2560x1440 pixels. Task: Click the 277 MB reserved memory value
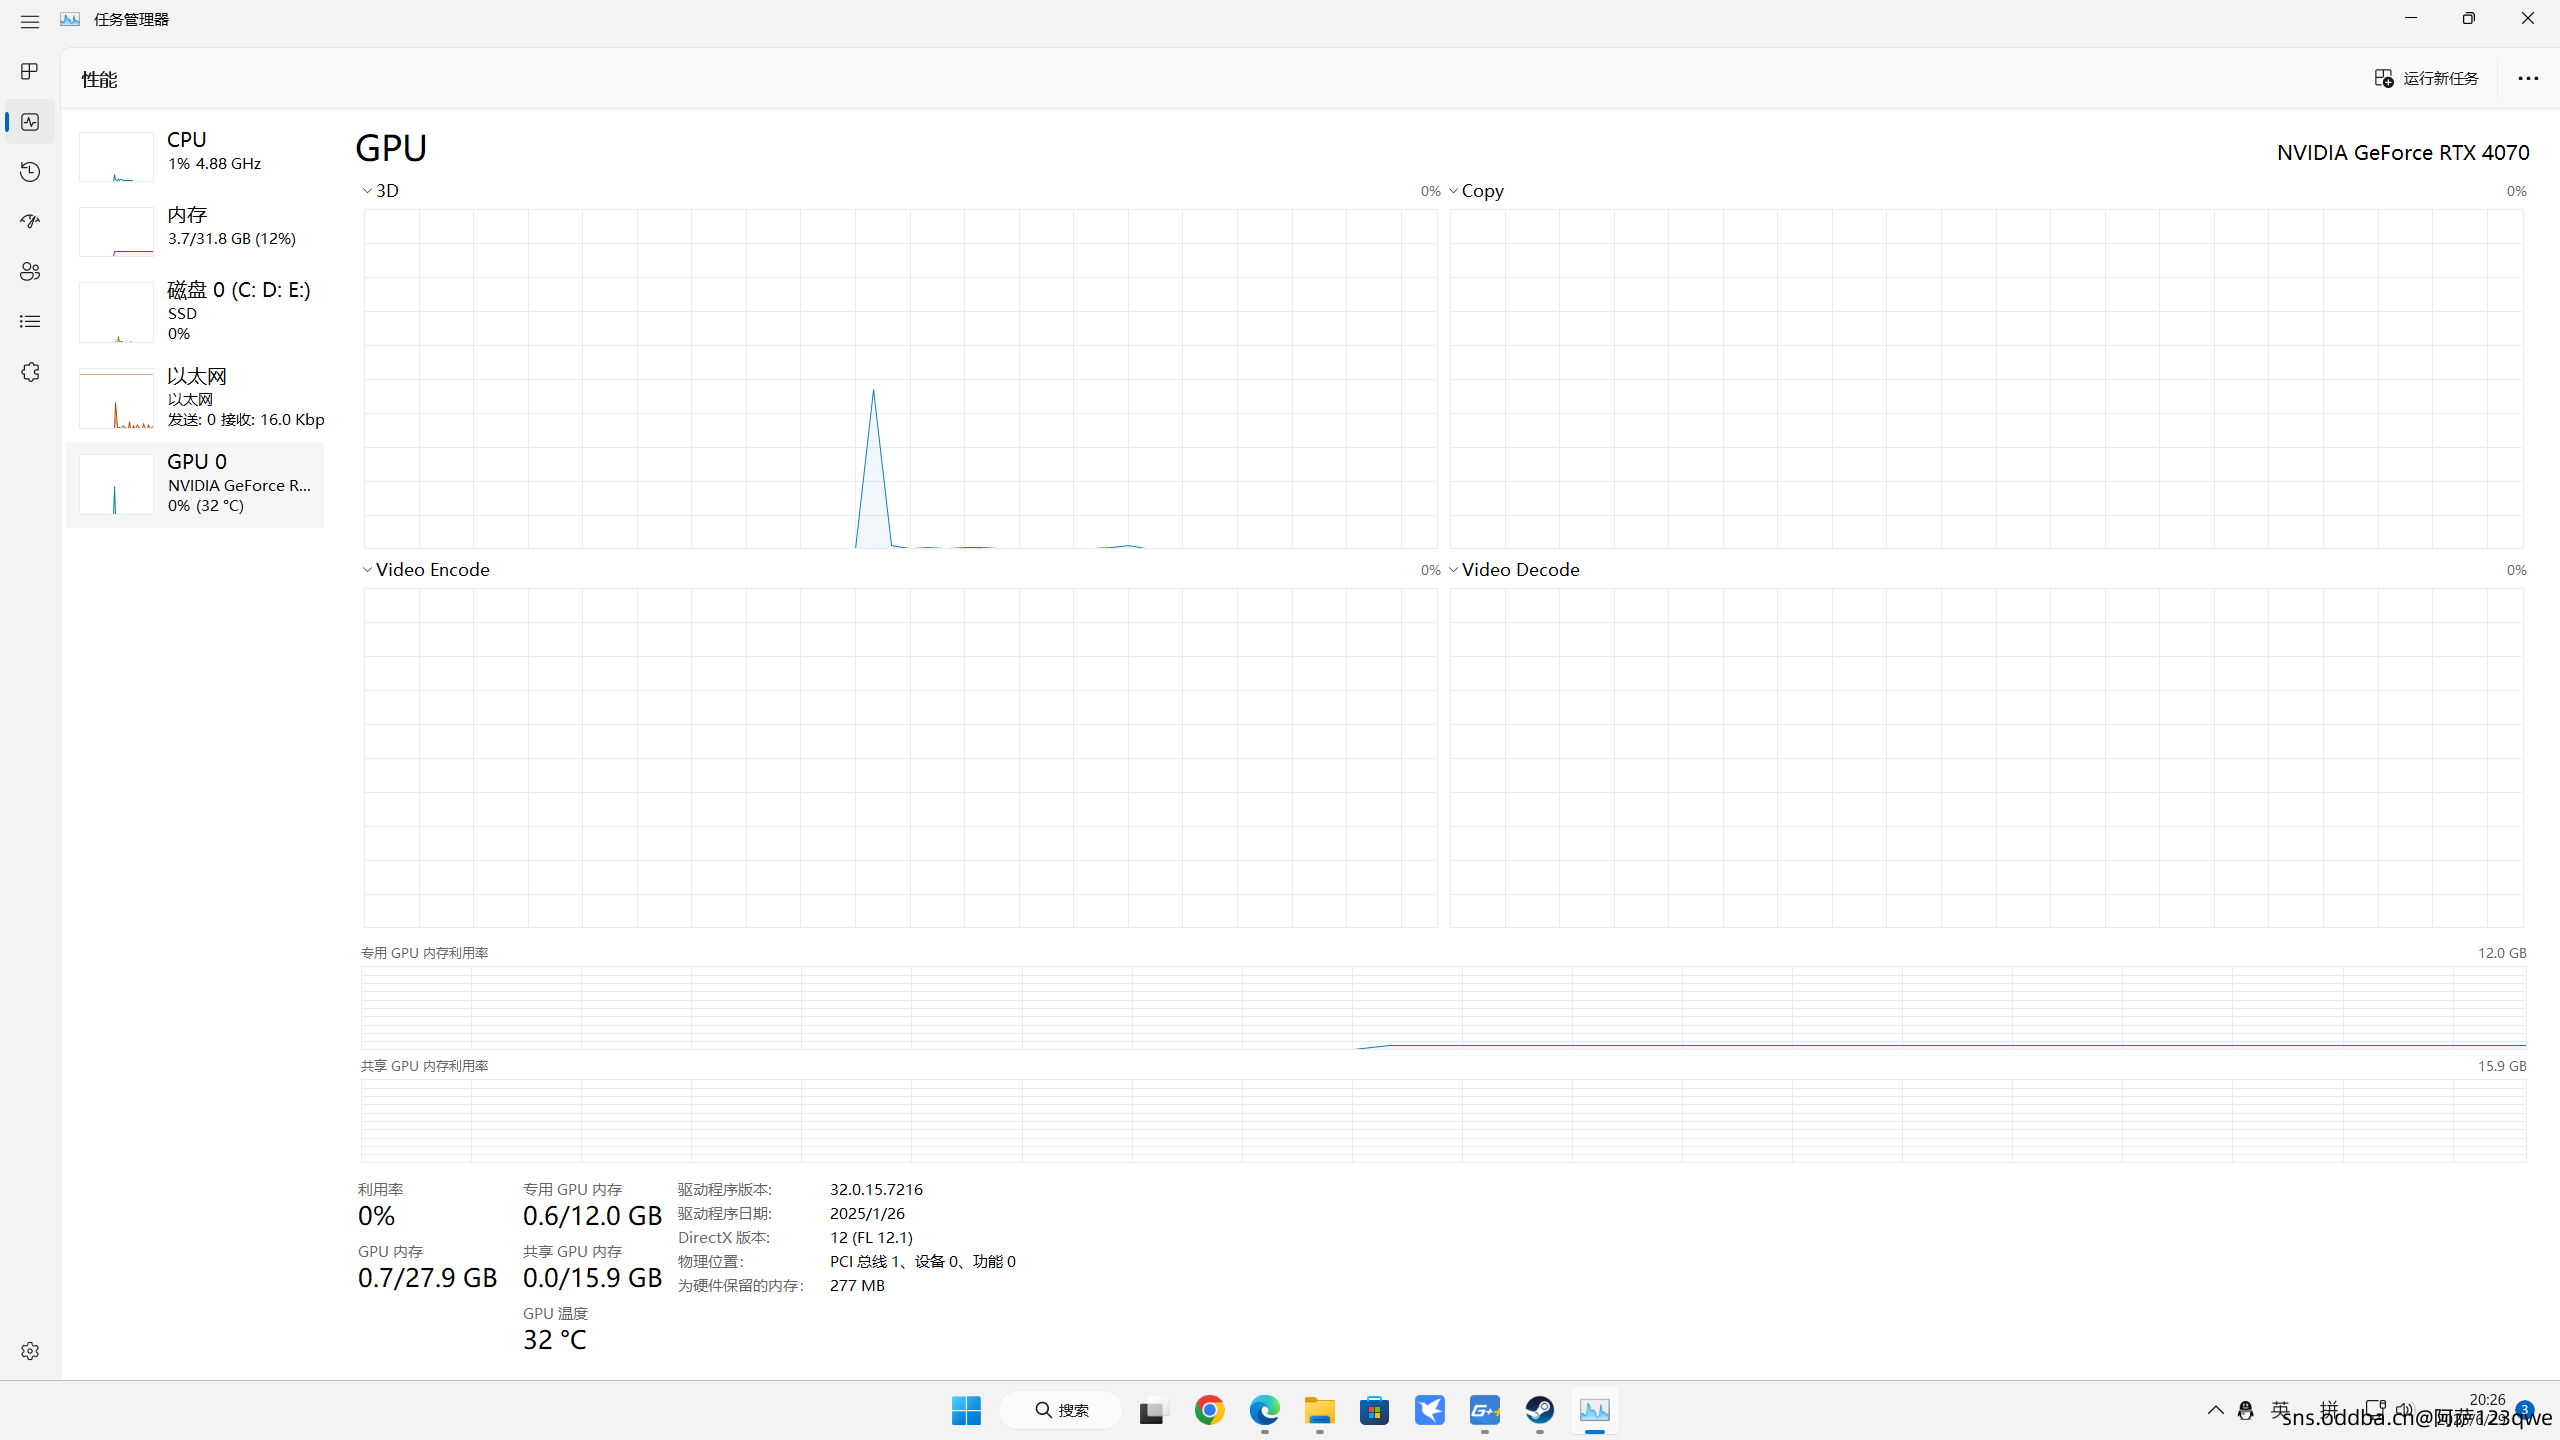[857, 1285]
